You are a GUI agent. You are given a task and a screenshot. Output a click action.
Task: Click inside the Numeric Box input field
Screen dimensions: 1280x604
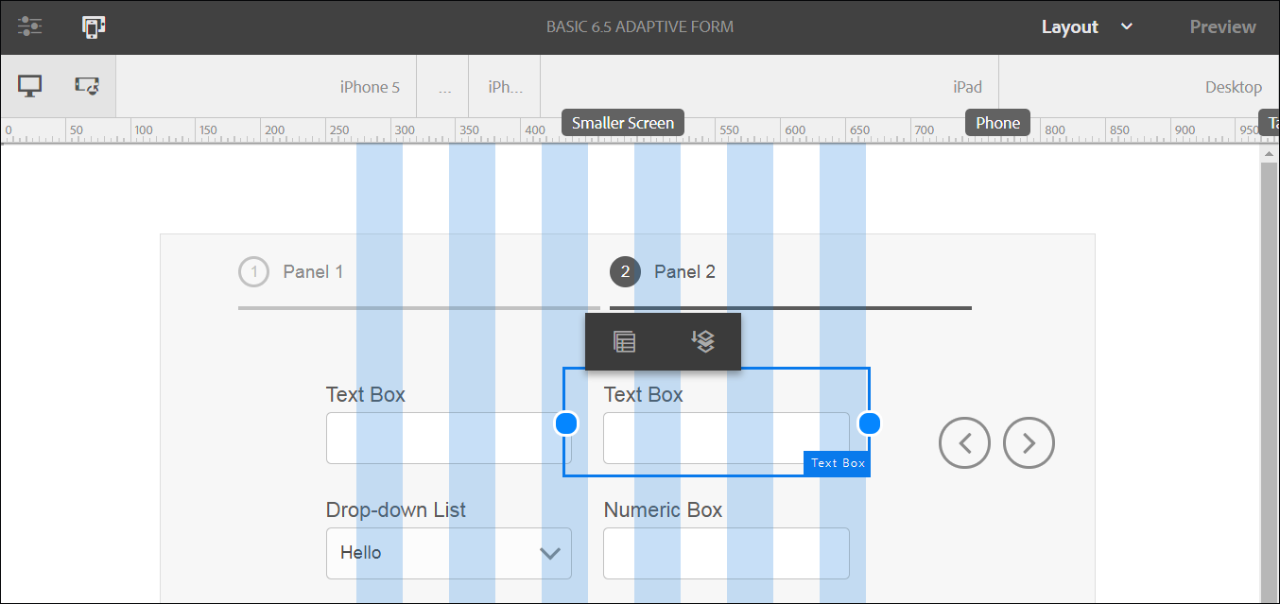click(726, 553)
